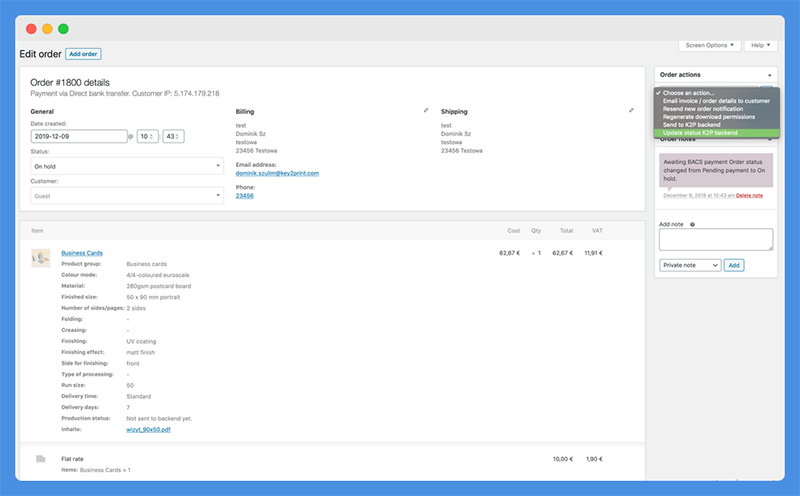The image size is (800, 496).
Task: Click Add to save the note
Action: 734,265
